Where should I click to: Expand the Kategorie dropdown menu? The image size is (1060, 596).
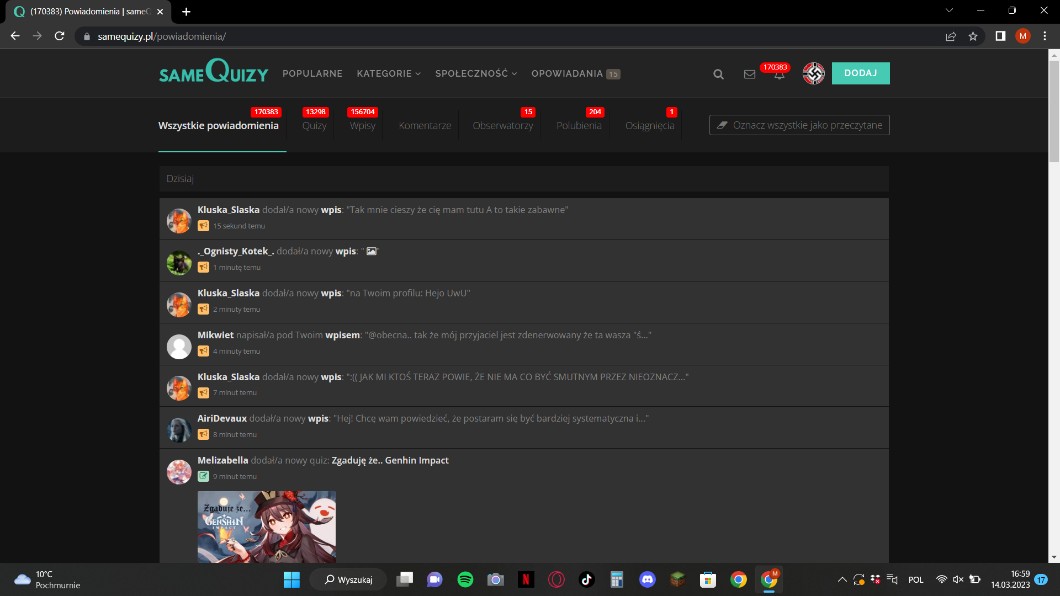tap(388, 74)
